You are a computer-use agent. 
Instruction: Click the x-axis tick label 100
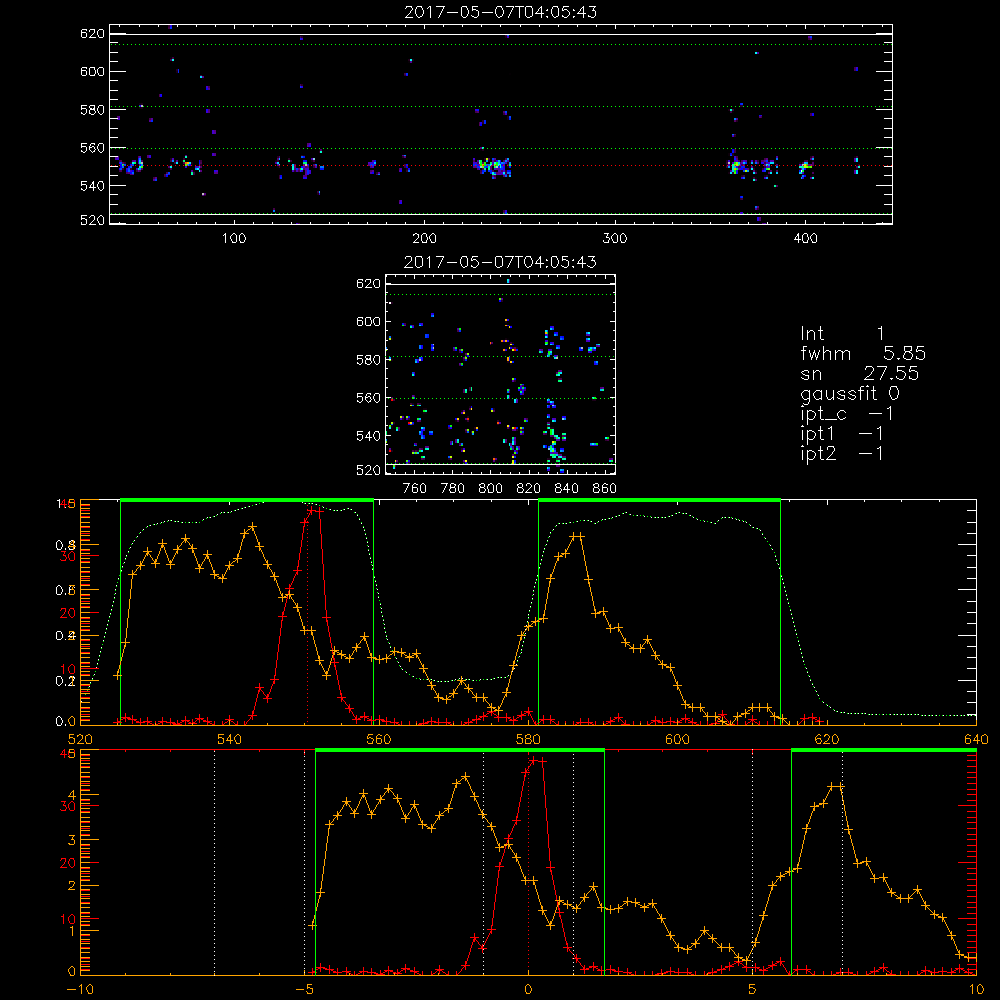click(234, 239)
